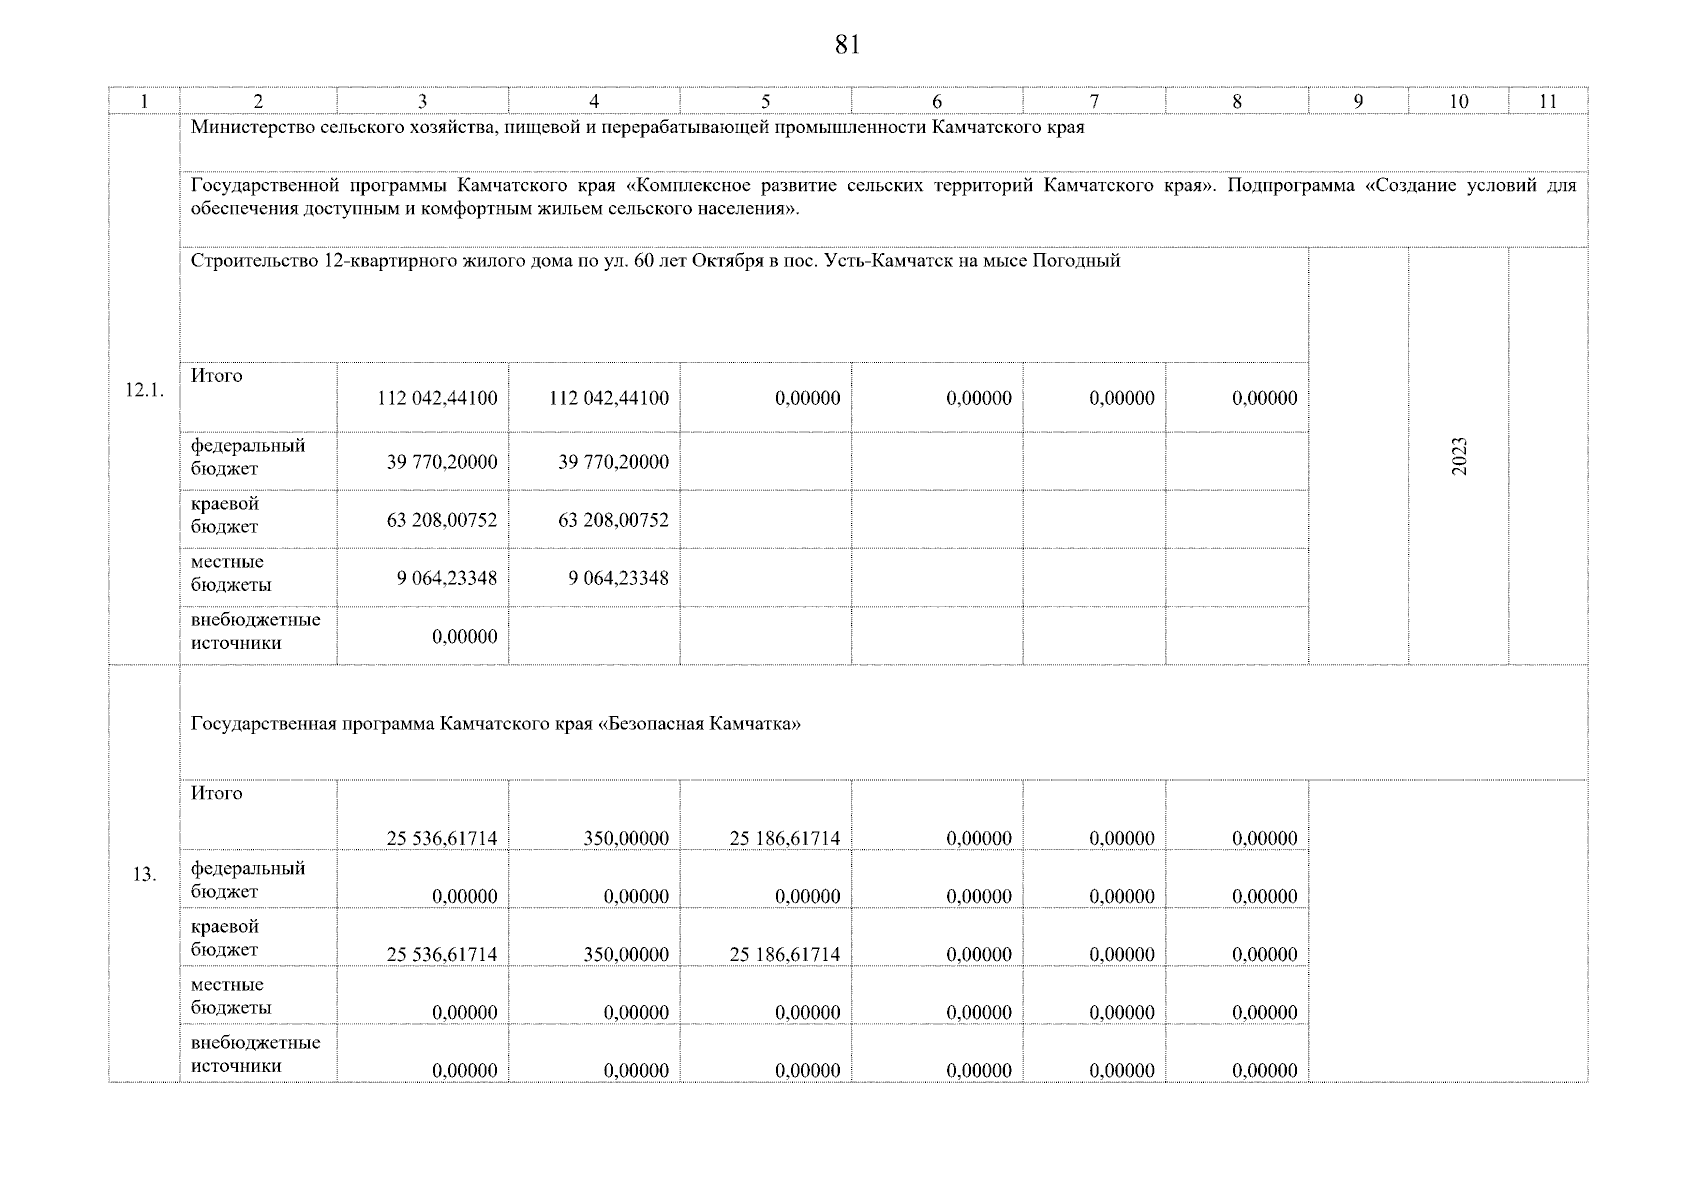Click 25 536,61714 in section 13 Итого row
Viewport: 1697px width, 1200px height.
[x=441, y=839]
